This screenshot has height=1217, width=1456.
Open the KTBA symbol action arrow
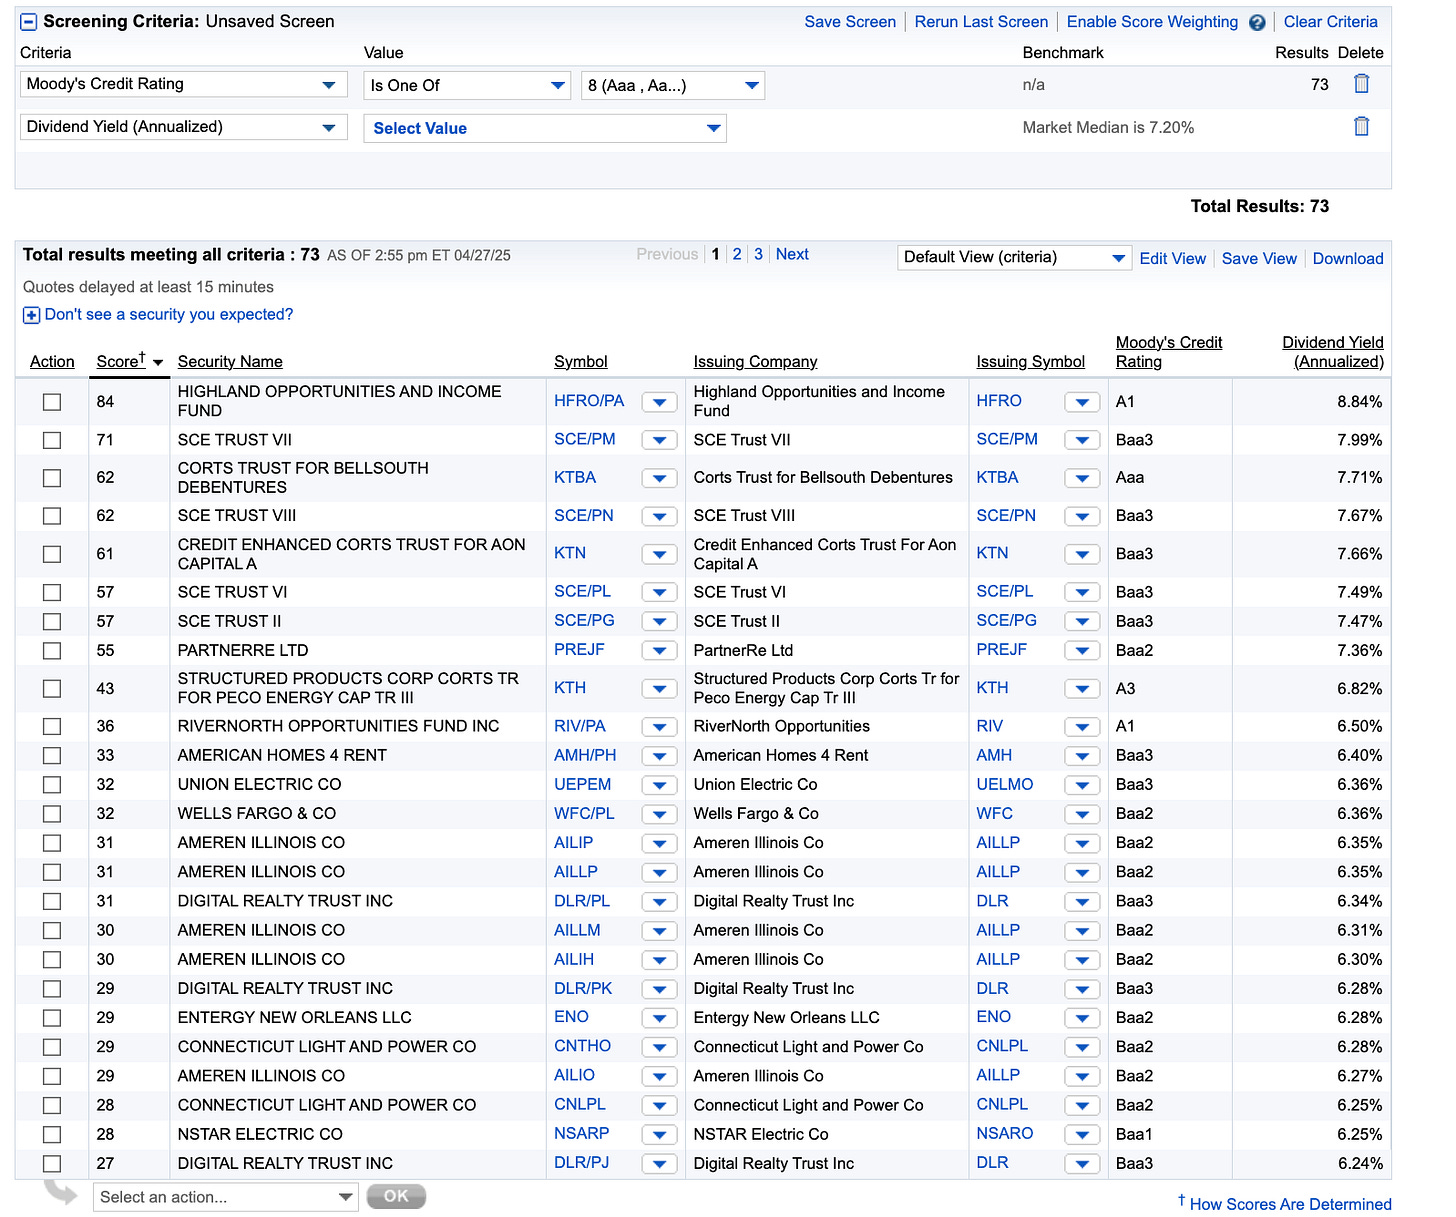point(659,478)
